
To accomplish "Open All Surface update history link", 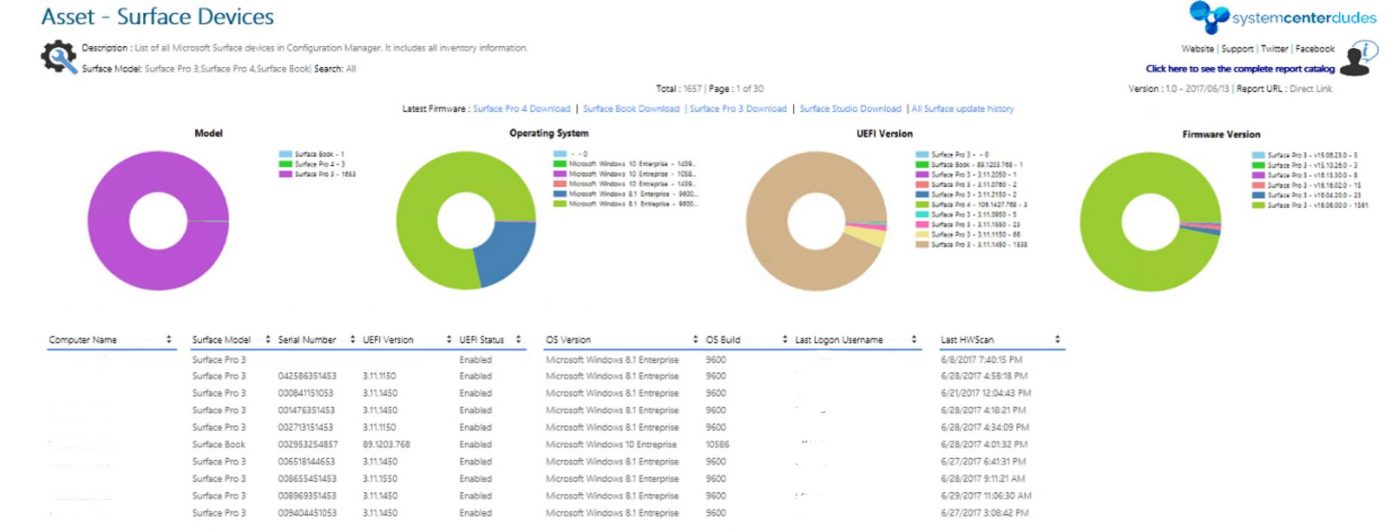I will click(x=962, y=109).
